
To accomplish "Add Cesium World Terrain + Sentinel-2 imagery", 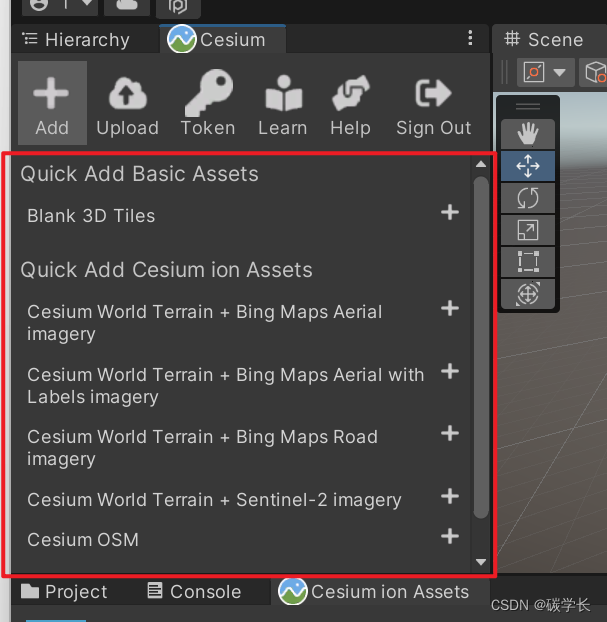I will pos(450,496).
